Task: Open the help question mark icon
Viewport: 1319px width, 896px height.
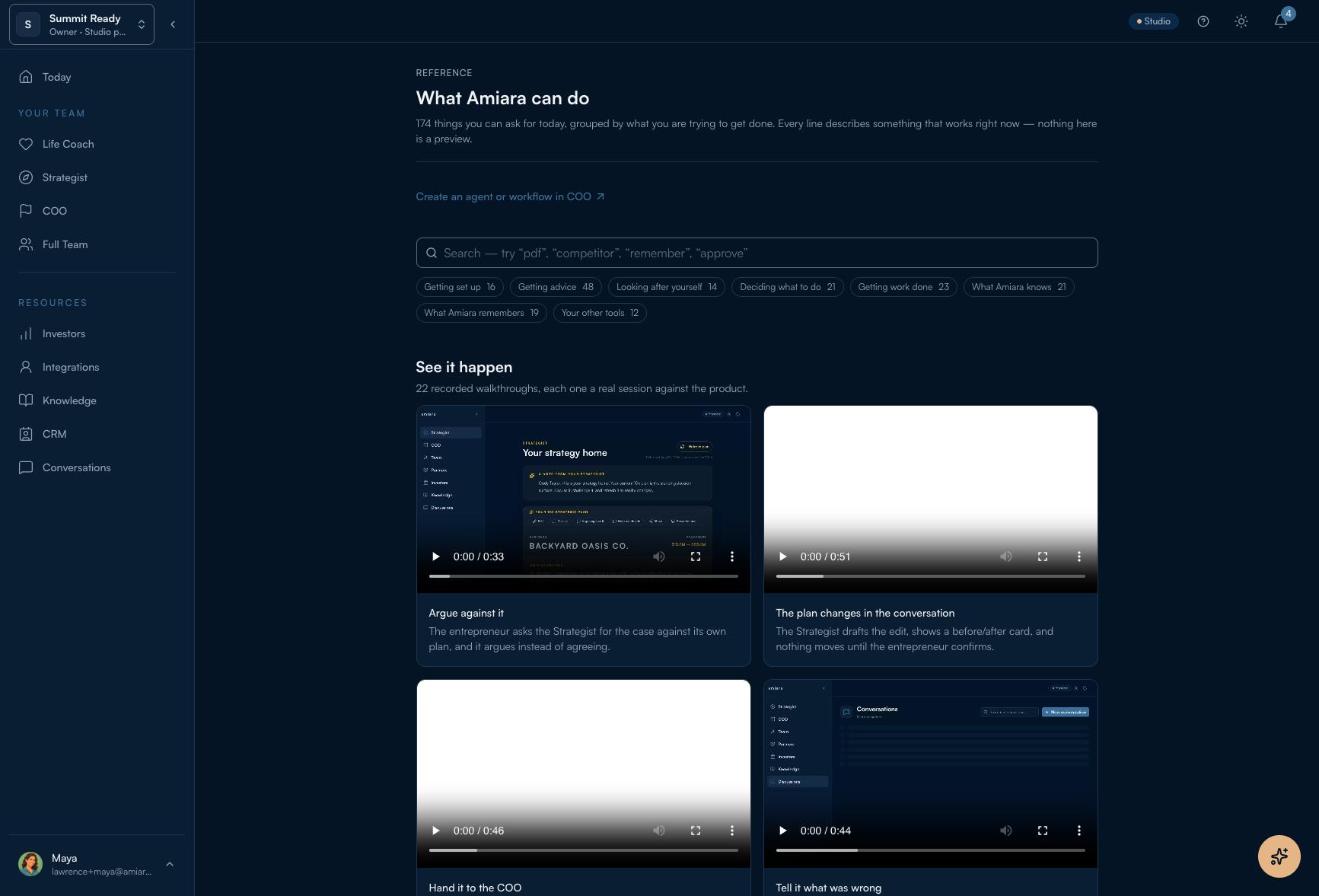Action: tap(1203, 21)
